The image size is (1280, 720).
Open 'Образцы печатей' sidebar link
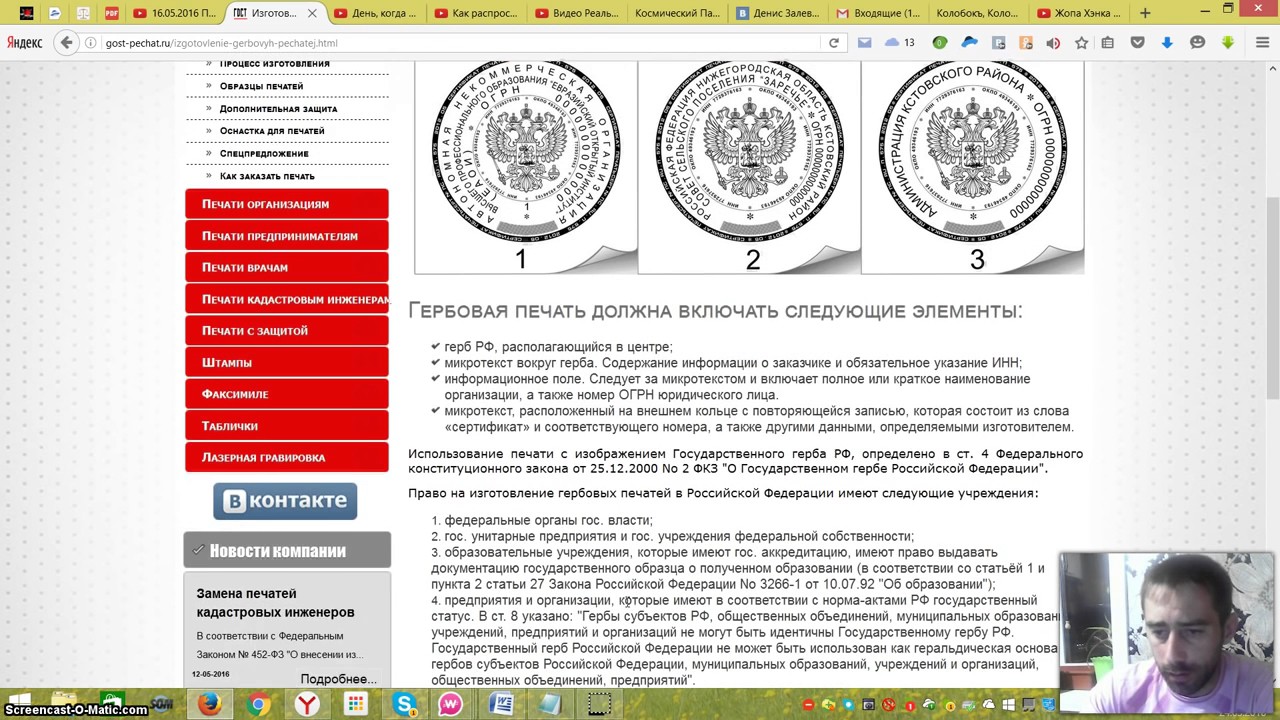click(x=261, y=86)
